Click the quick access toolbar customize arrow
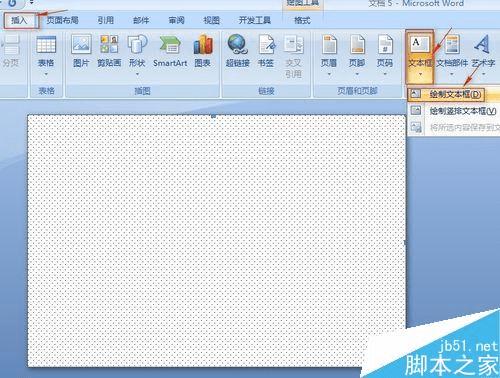Viewport: 500px width, 378px height. [x=32, y=3]
